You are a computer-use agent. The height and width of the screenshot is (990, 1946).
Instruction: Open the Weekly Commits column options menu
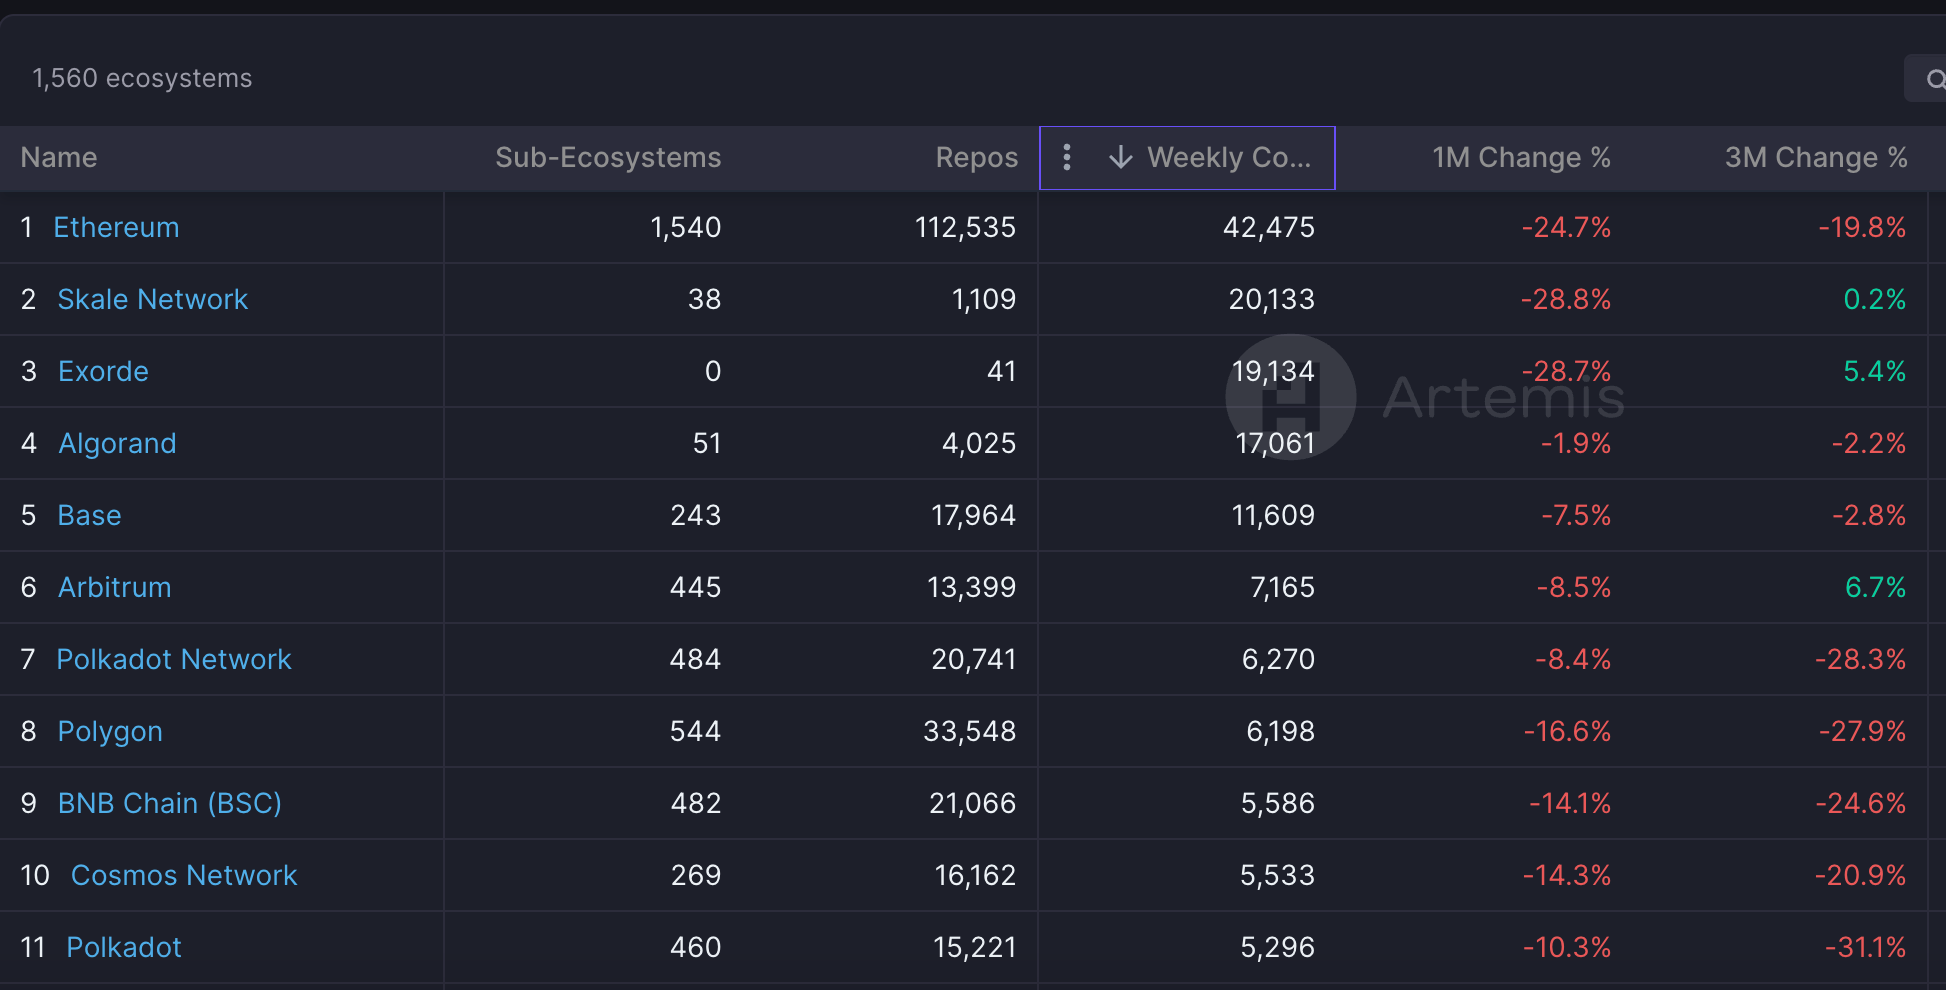coord(1067,157)
